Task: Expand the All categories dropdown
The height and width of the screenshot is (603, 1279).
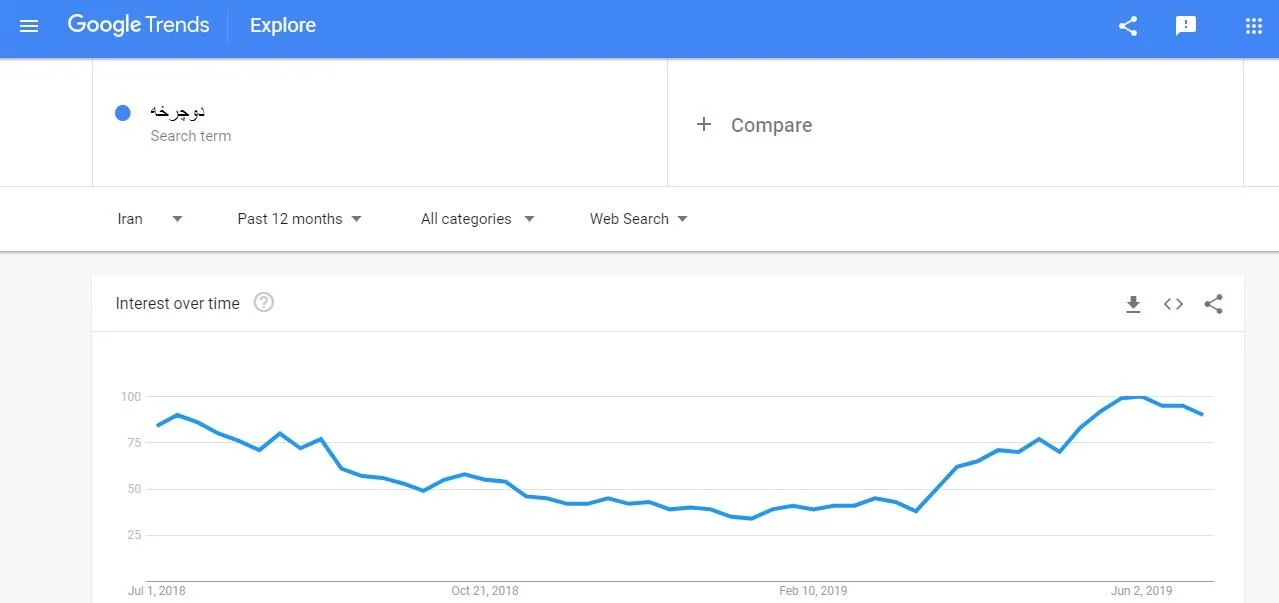Action: click(477, 219)
